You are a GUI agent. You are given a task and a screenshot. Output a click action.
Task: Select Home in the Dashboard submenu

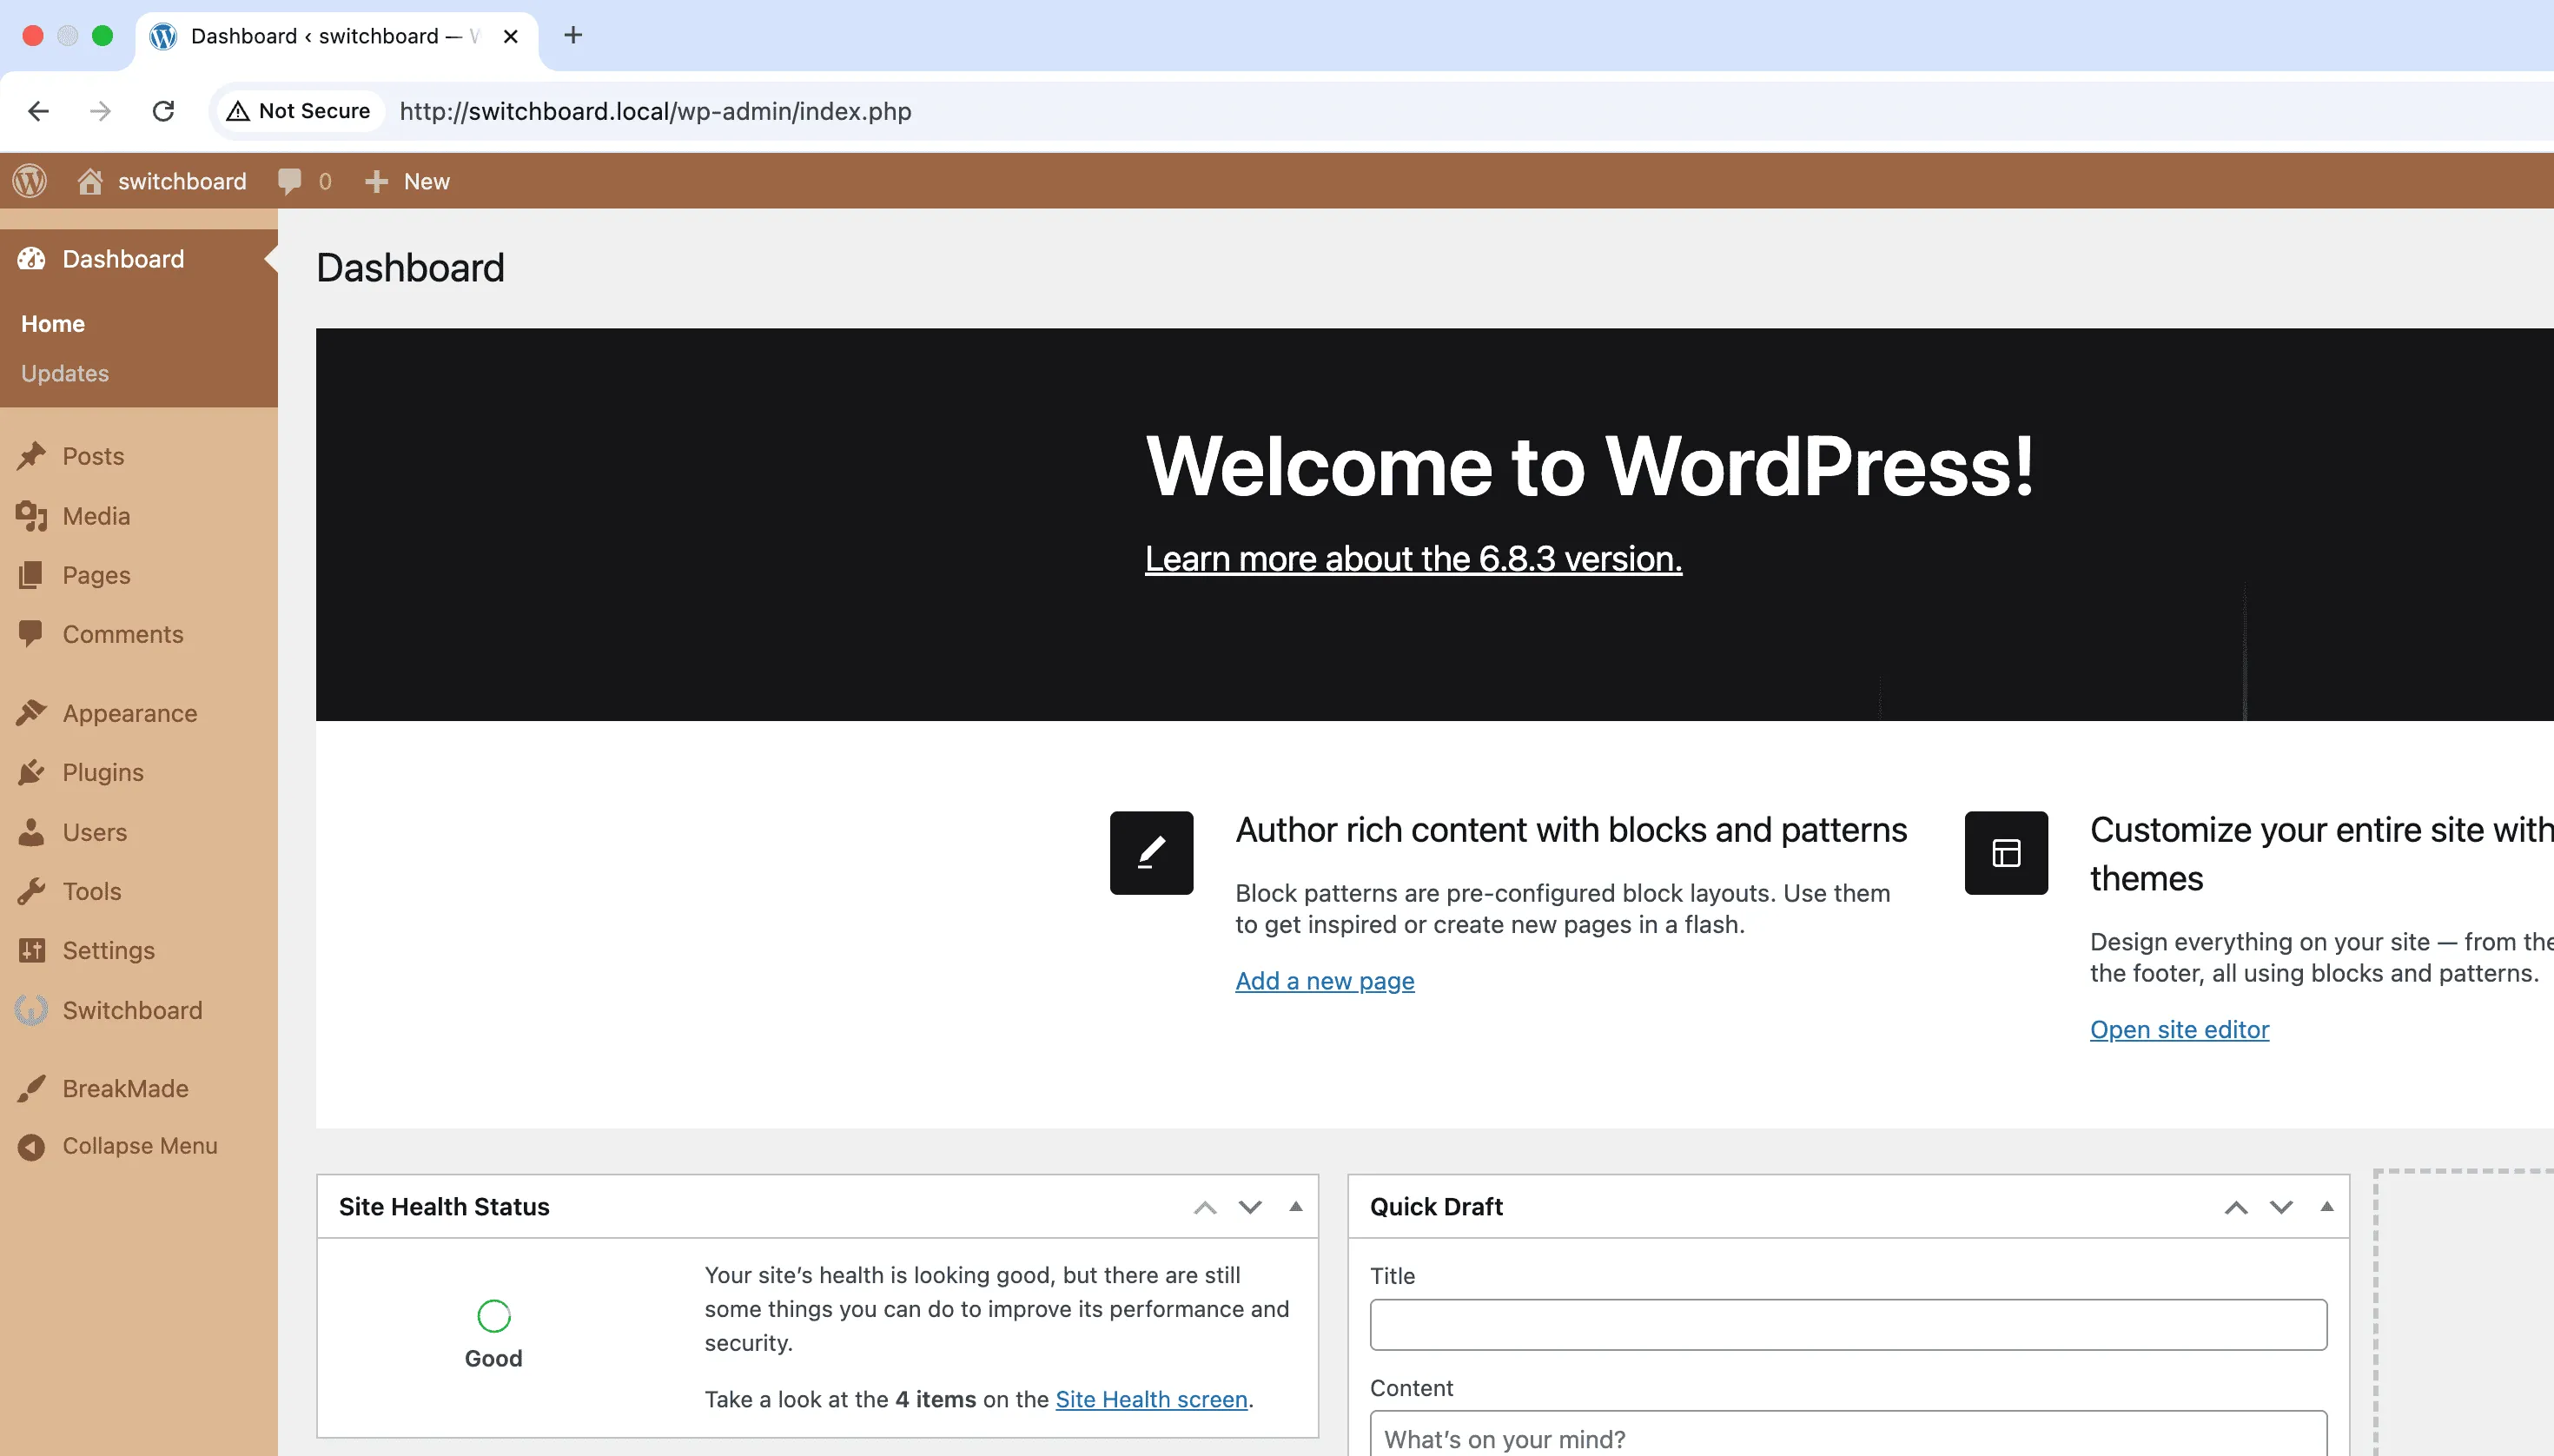[52, 322]
